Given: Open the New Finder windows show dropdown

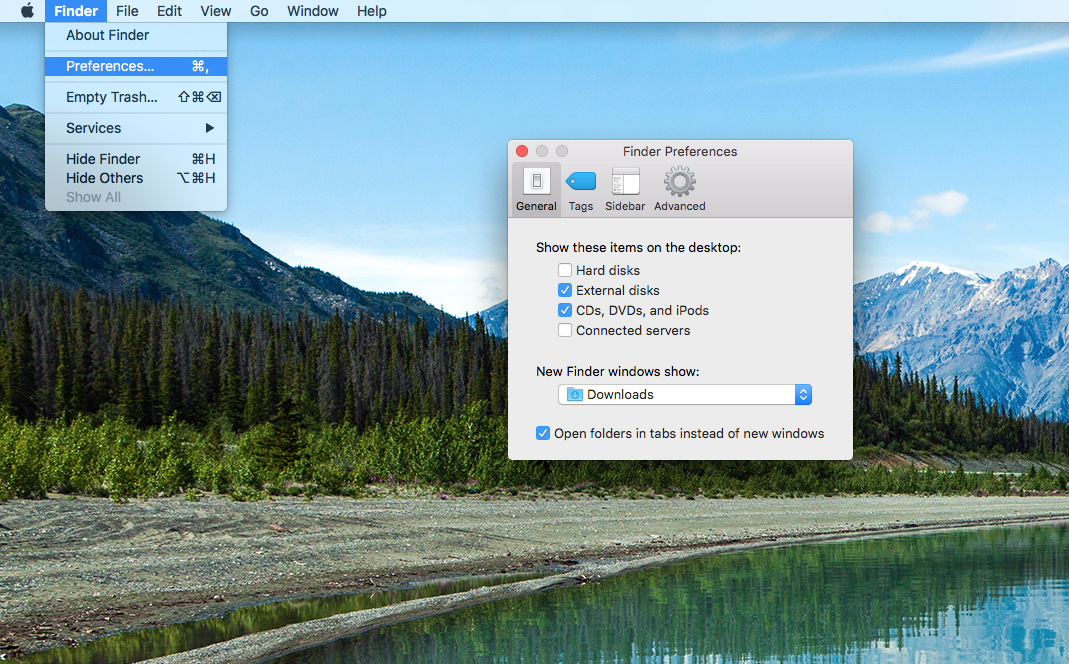Looking at the screenshot, I should (684, 395).
